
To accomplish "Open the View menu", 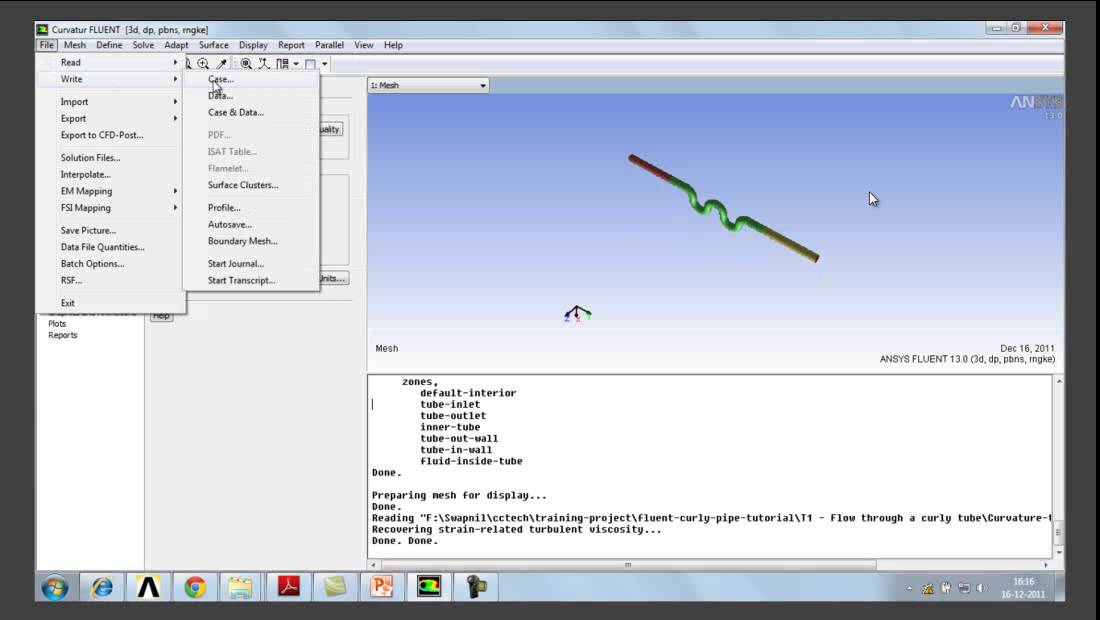I will point(363,45).
